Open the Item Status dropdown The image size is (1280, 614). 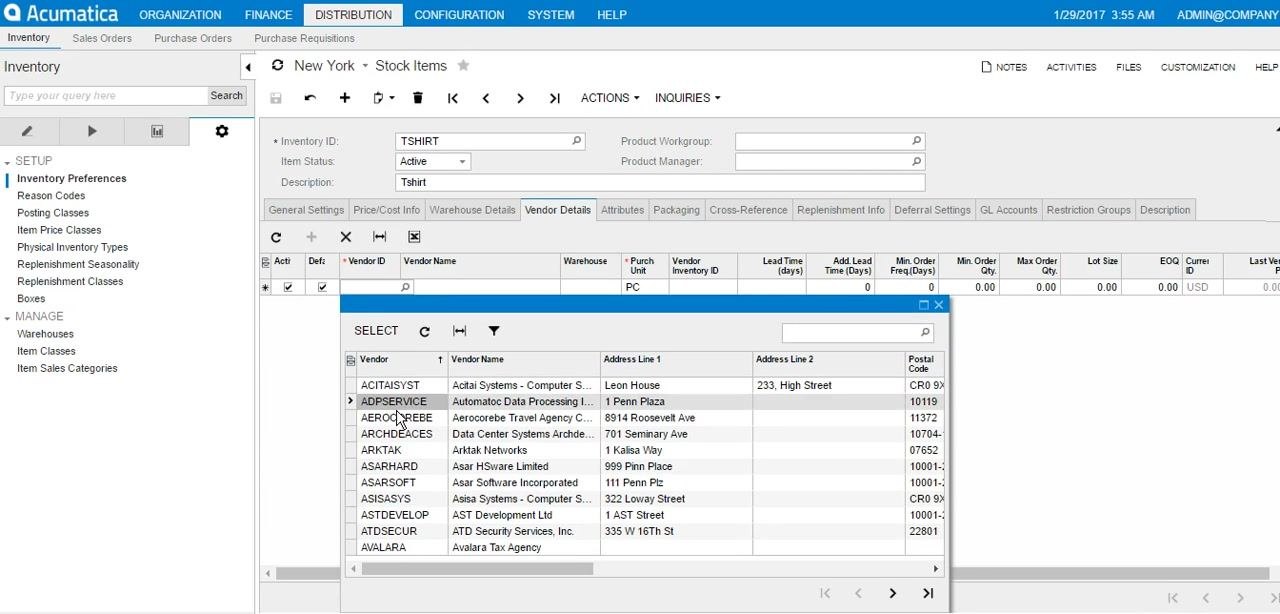pyautogui.click(x=463, y=162)
